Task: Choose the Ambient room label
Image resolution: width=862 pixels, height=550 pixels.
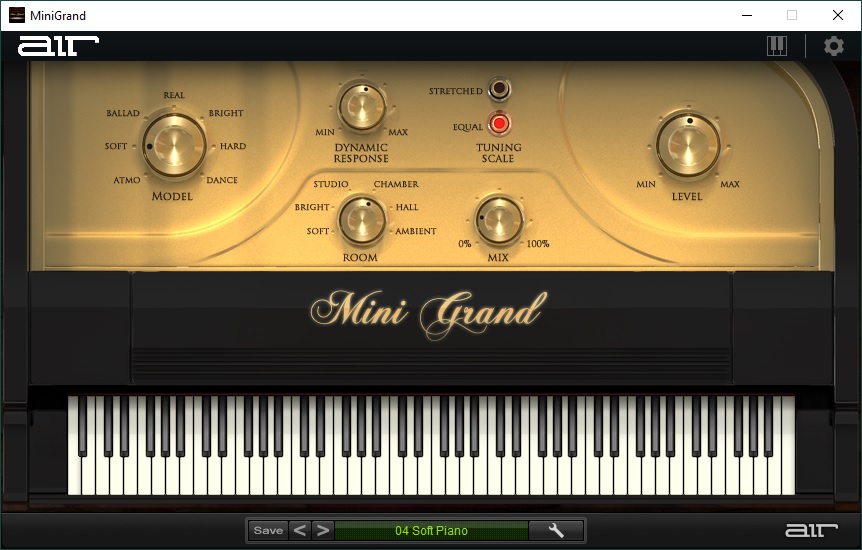Action: tap(416, 231)
